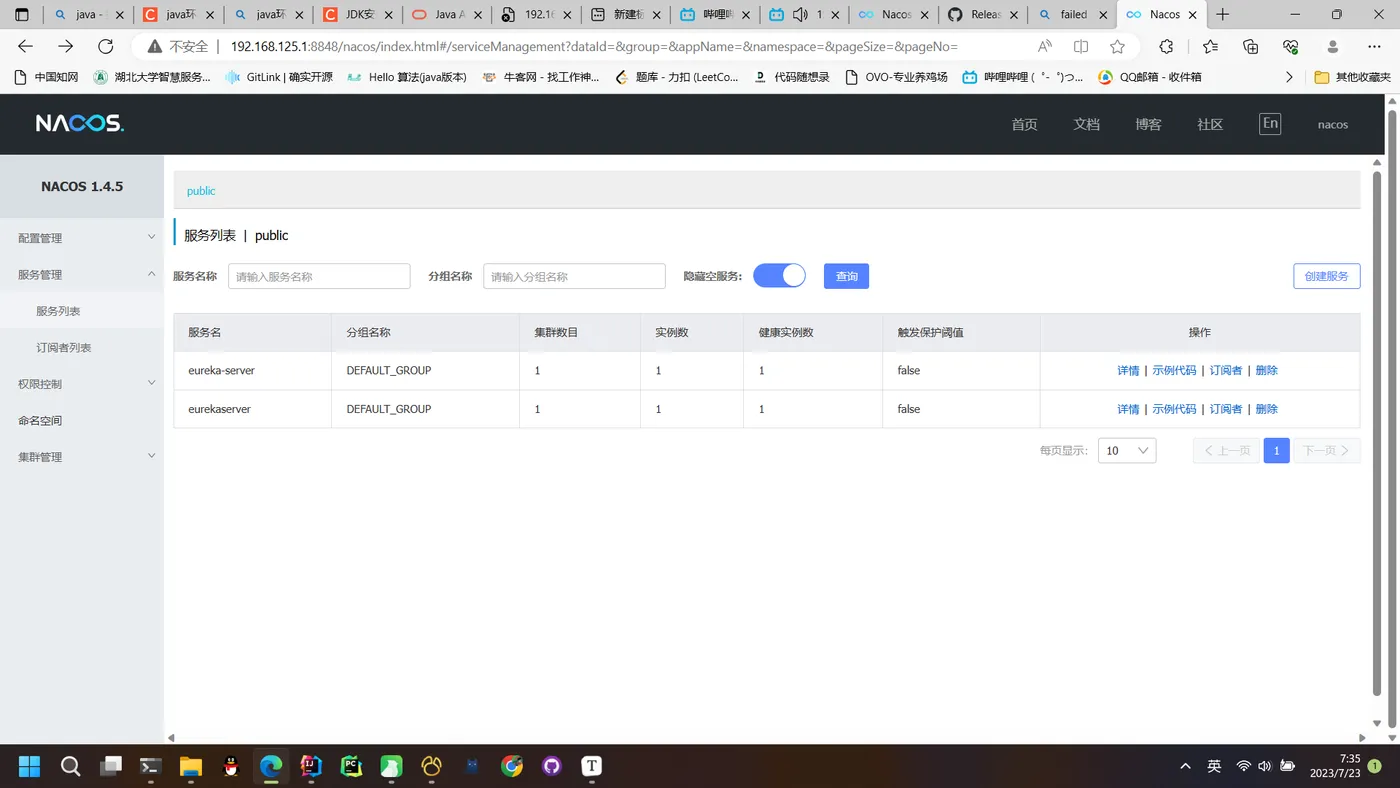Screen dimensions: 1400x788
Task: Open browser essentials heart-pulse icon
Action: (1290, 46)
